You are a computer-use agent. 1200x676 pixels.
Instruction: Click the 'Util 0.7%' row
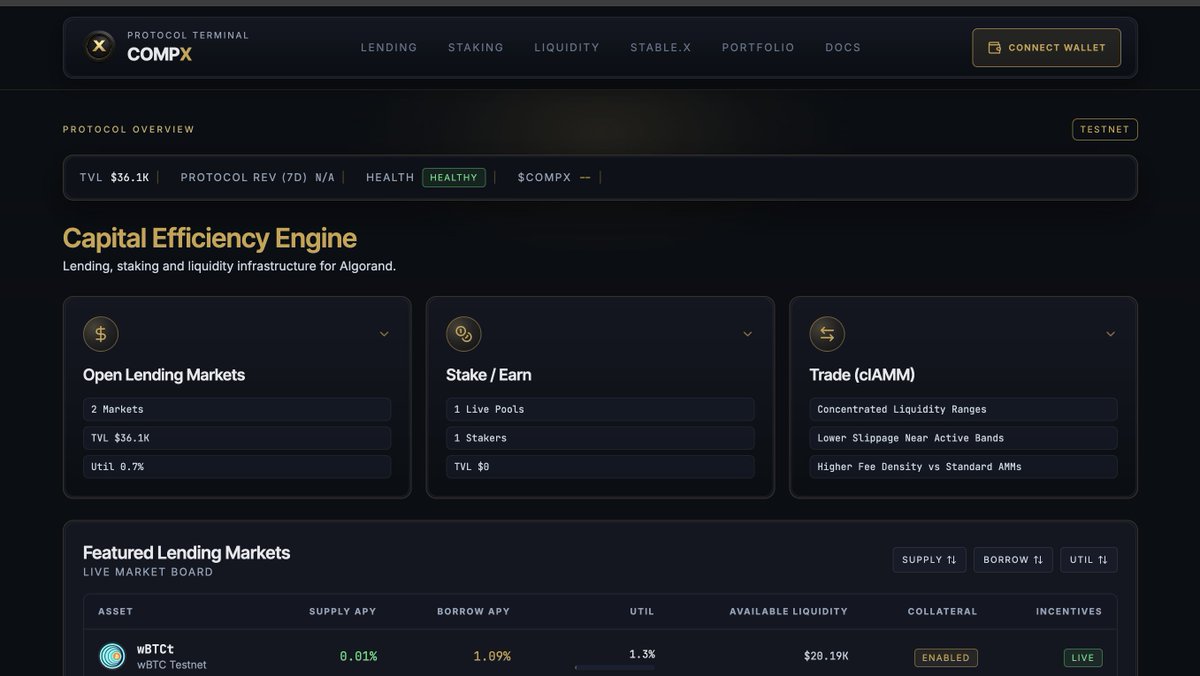point(237,467)
